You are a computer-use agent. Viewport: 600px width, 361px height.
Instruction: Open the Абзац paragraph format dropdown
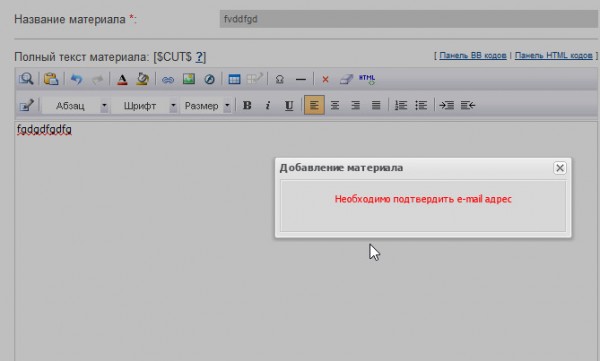pos(75,105)
